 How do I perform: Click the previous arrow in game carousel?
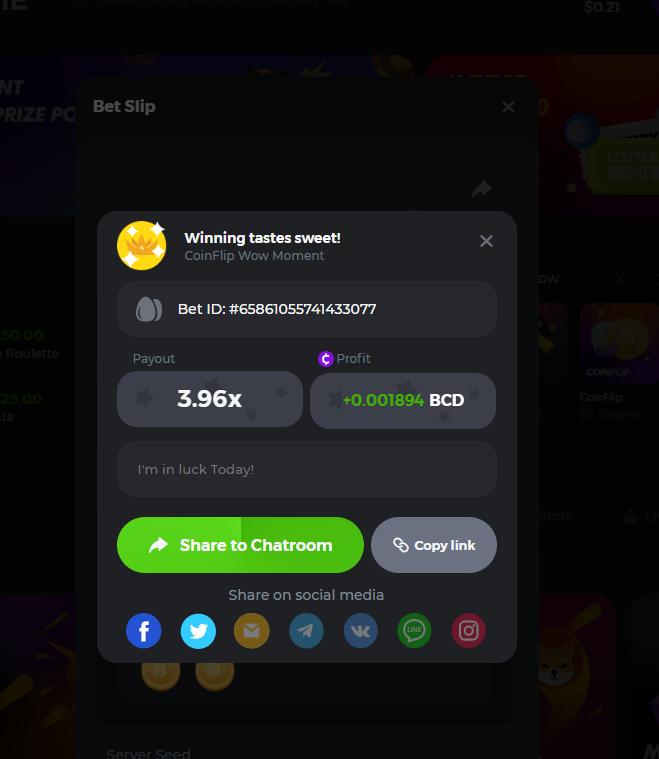coord(622,279)
